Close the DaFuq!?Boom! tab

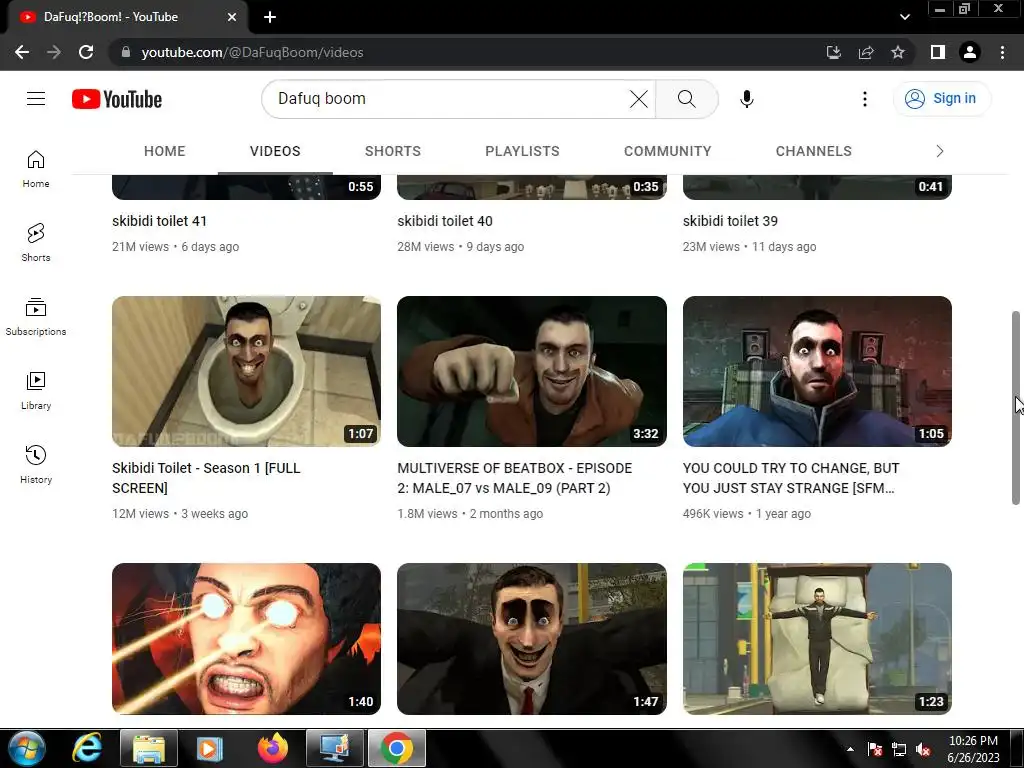[232, 17]
